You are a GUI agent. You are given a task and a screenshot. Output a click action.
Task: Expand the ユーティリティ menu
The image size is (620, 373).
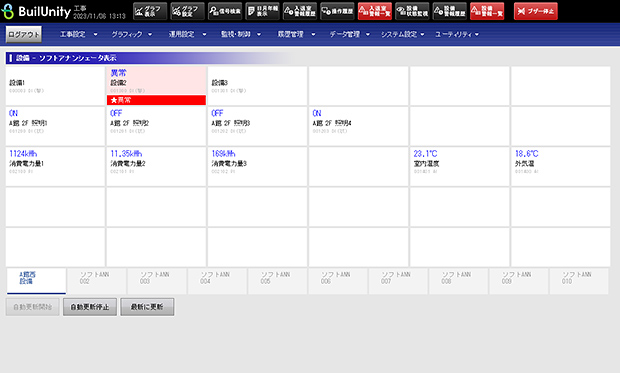[x=457, y=34]
